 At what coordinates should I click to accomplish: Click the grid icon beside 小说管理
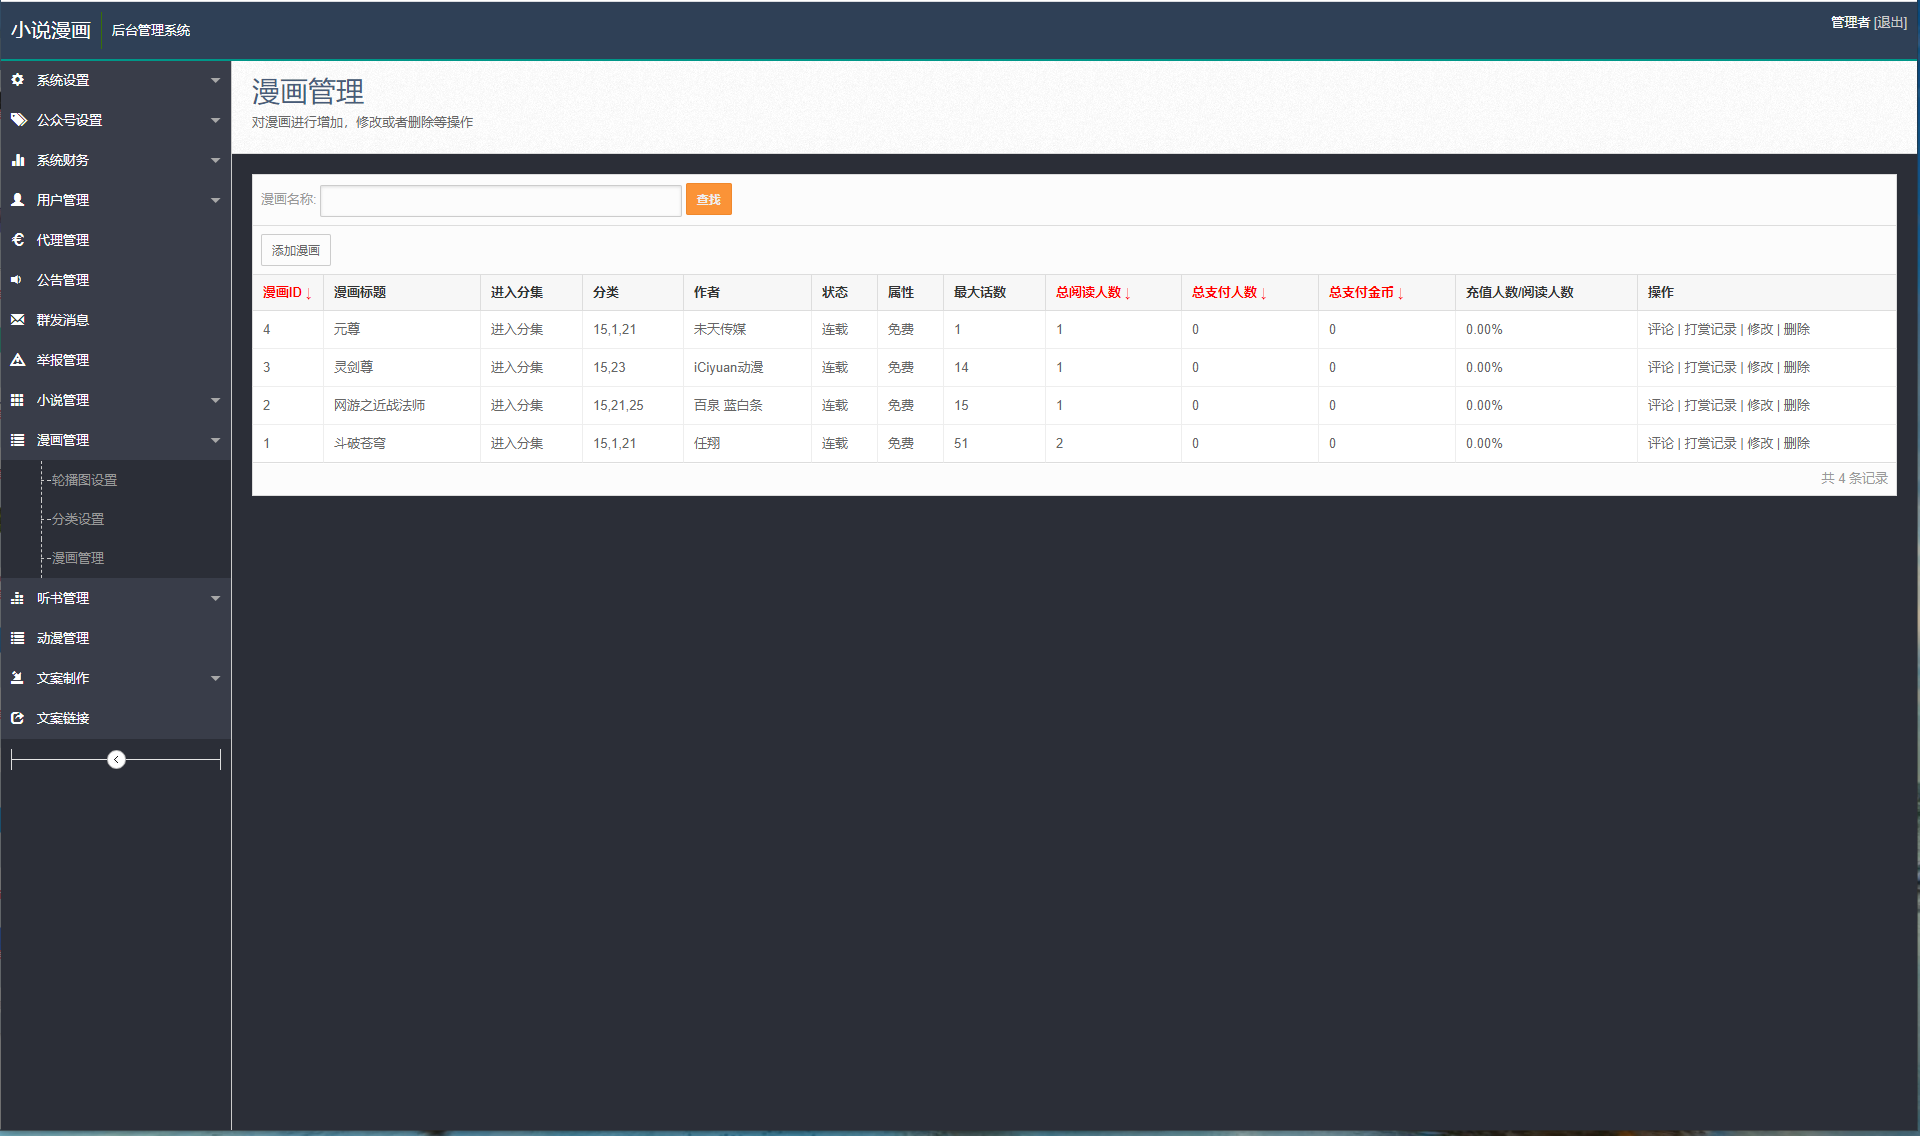point(18,400)
